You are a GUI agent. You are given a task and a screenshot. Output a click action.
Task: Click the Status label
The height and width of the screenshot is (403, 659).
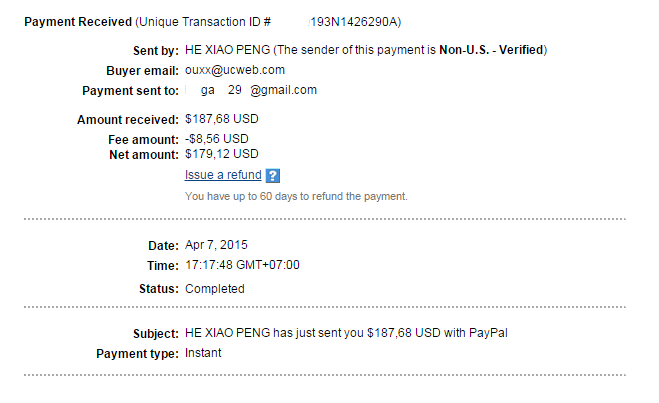(159, 289)
